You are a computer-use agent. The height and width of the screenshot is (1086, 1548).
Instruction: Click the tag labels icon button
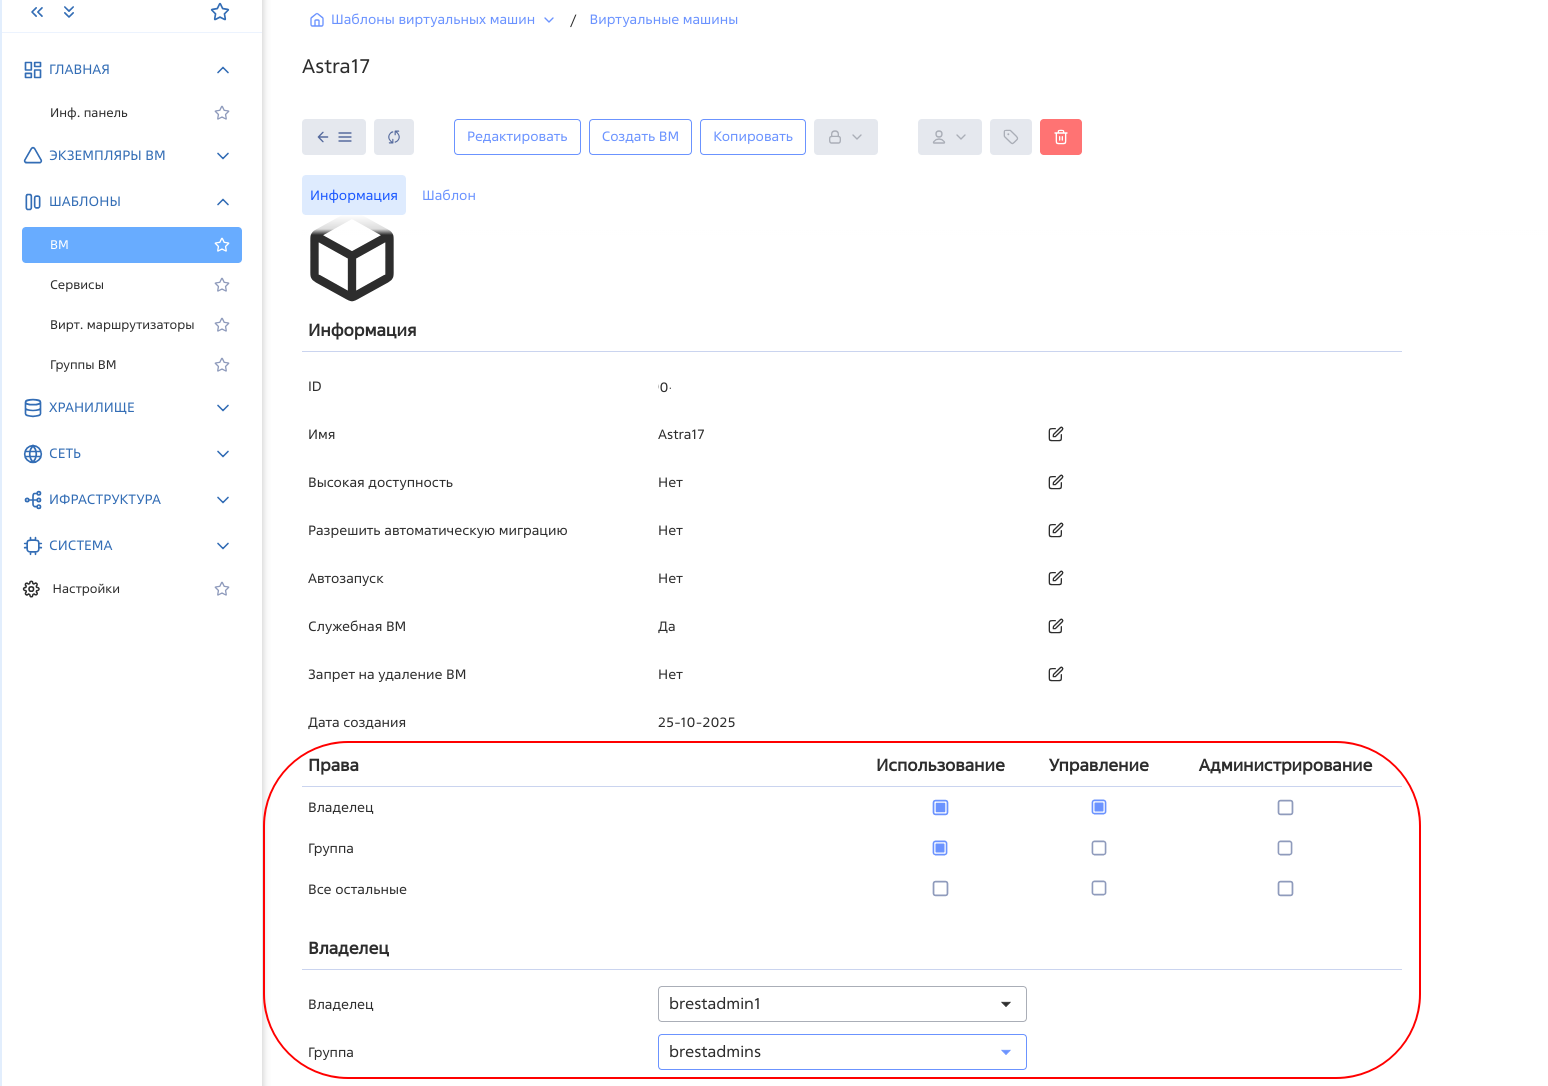click(x=1010, y=137)
